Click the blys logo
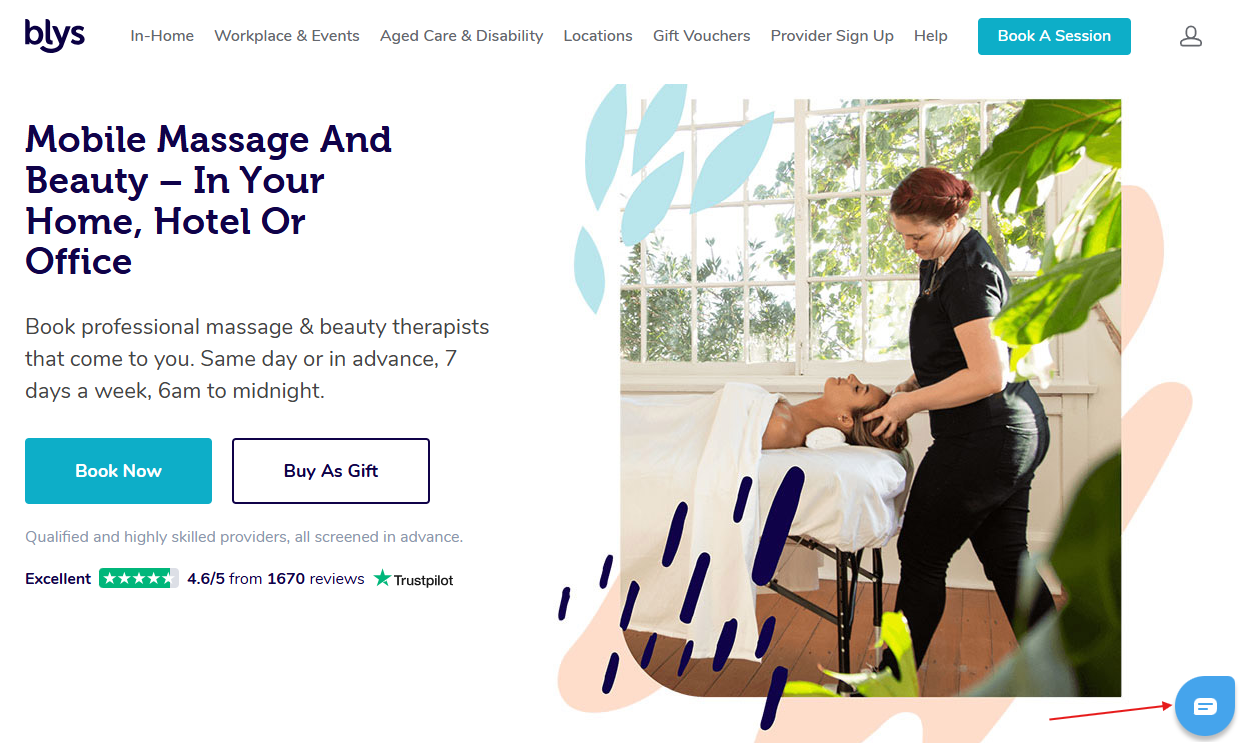Viewport: 1246px width, 743px height. [x=55, y=35]
